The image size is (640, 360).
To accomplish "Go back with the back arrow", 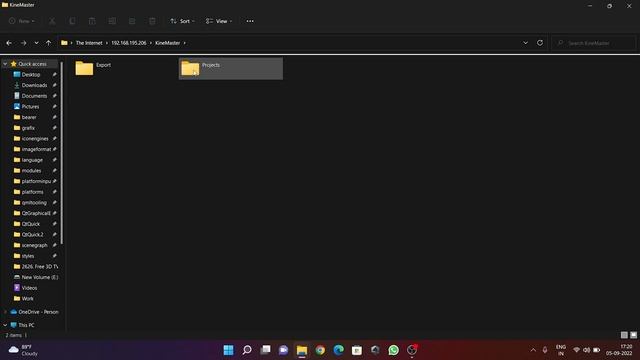I will 9,43.
